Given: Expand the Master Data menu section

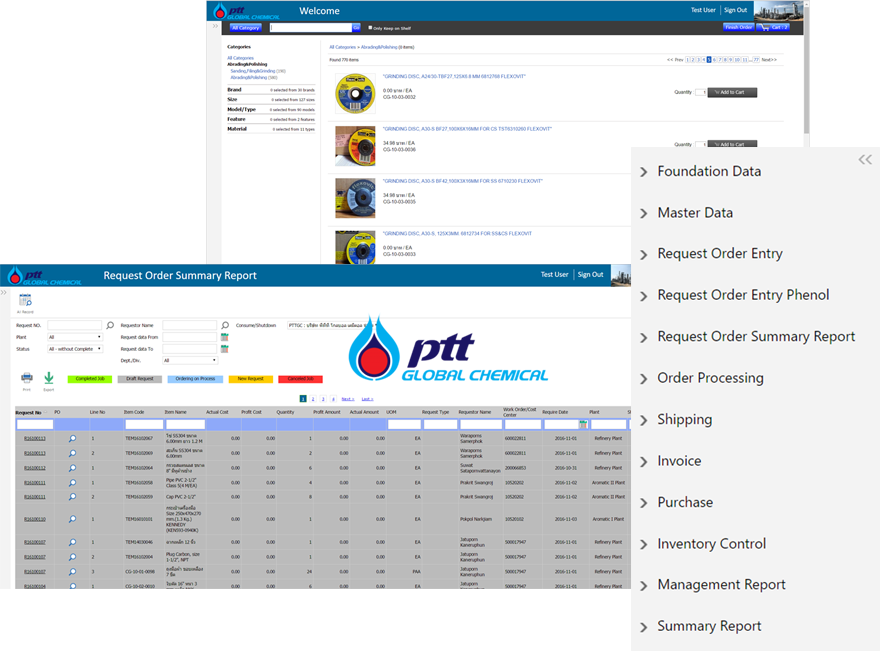Looking at the screenshot, I should click(644, 213).
